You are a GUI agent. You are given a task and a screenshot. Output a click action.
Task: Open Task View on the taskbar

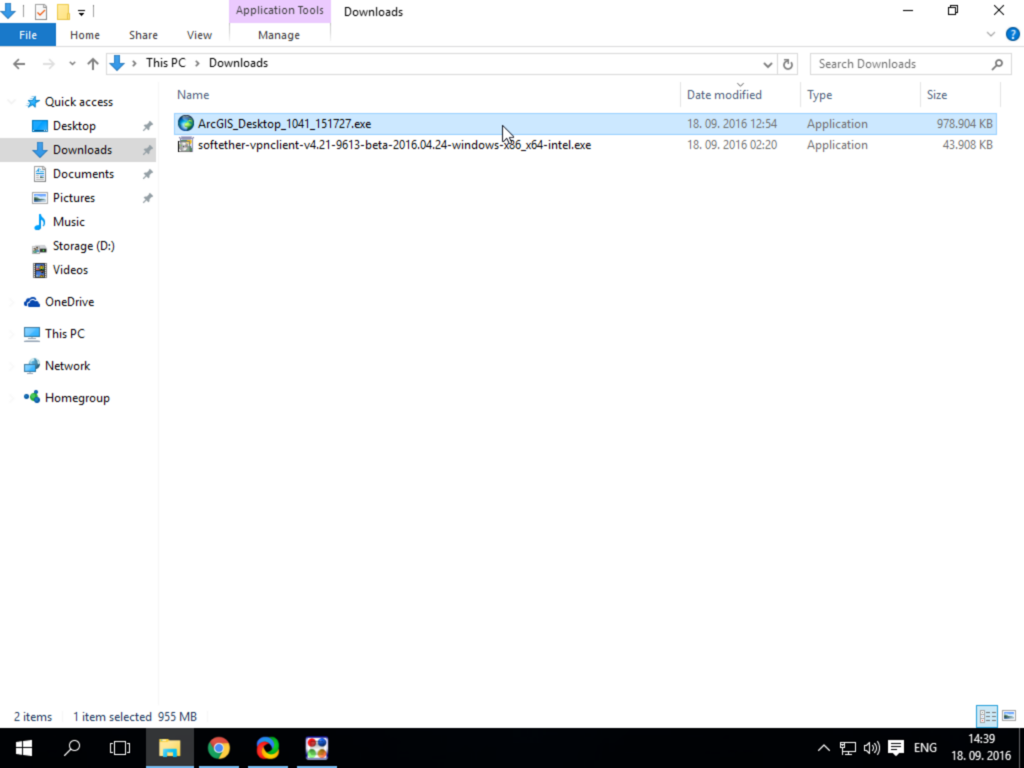pyautogui.click(x=120, y=748)
